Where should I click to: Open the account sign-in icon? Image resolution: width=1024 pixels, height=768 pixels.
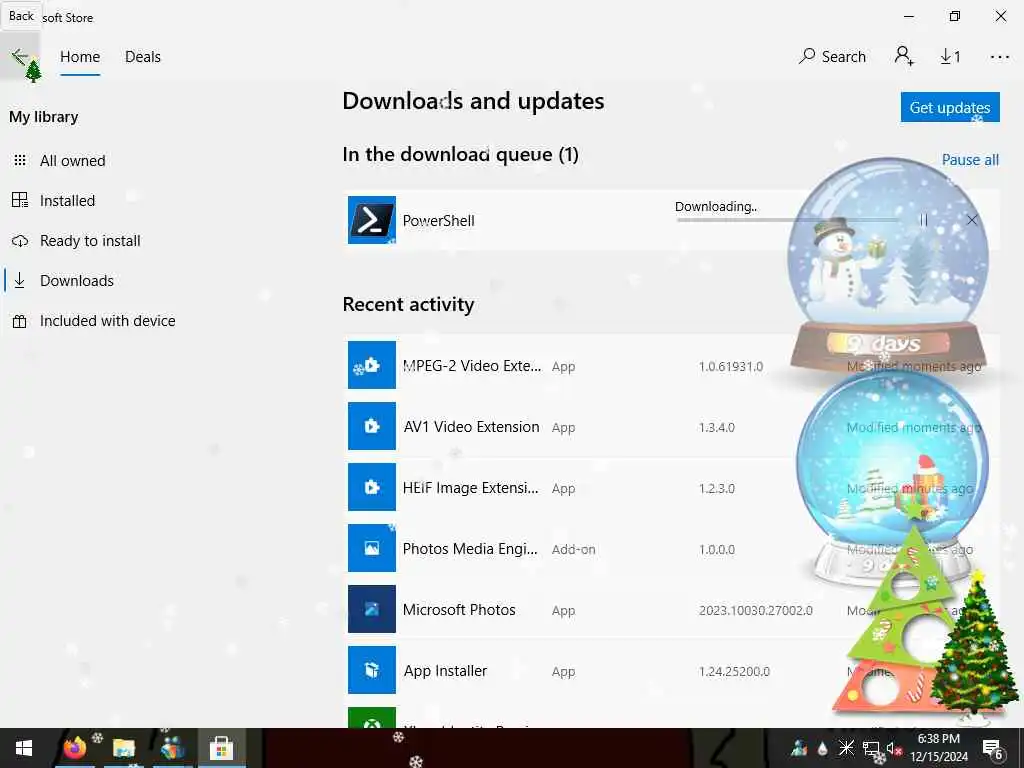pyautogui.click(x=904, y=56)
